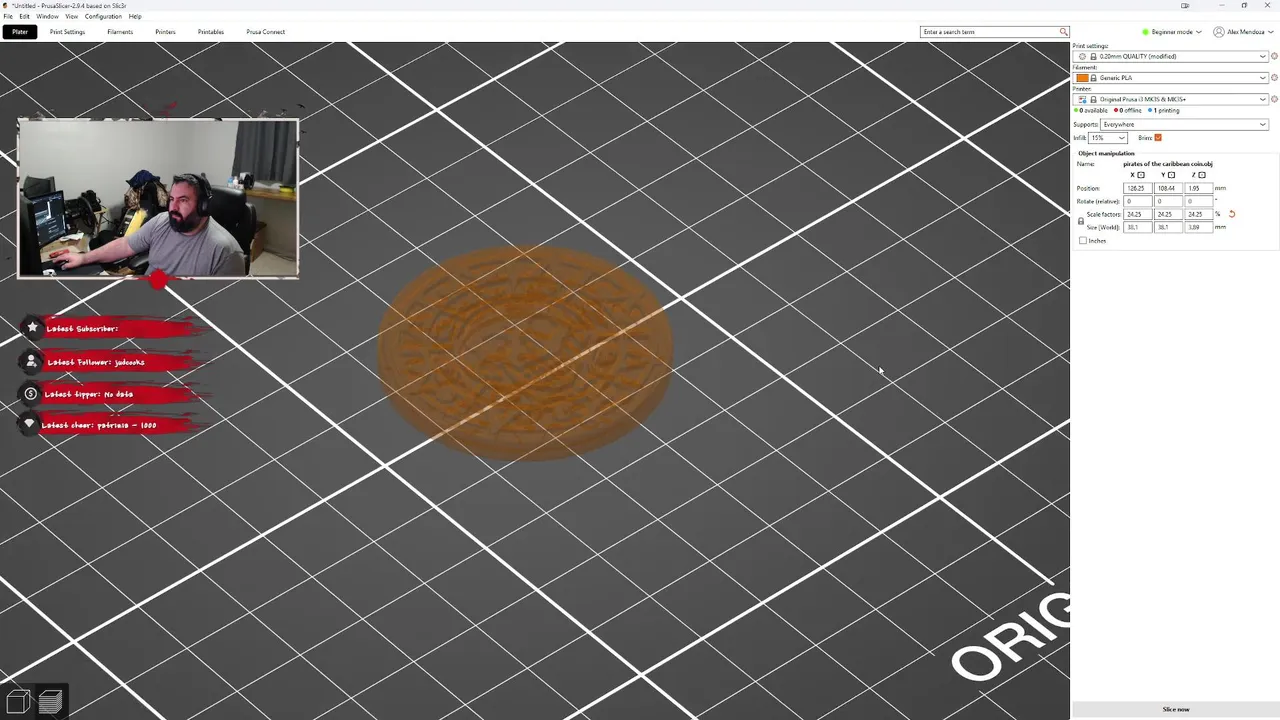1280x720 pixels.
Task: Switch to 3D editor view cube icon
Action: point(18,701)
